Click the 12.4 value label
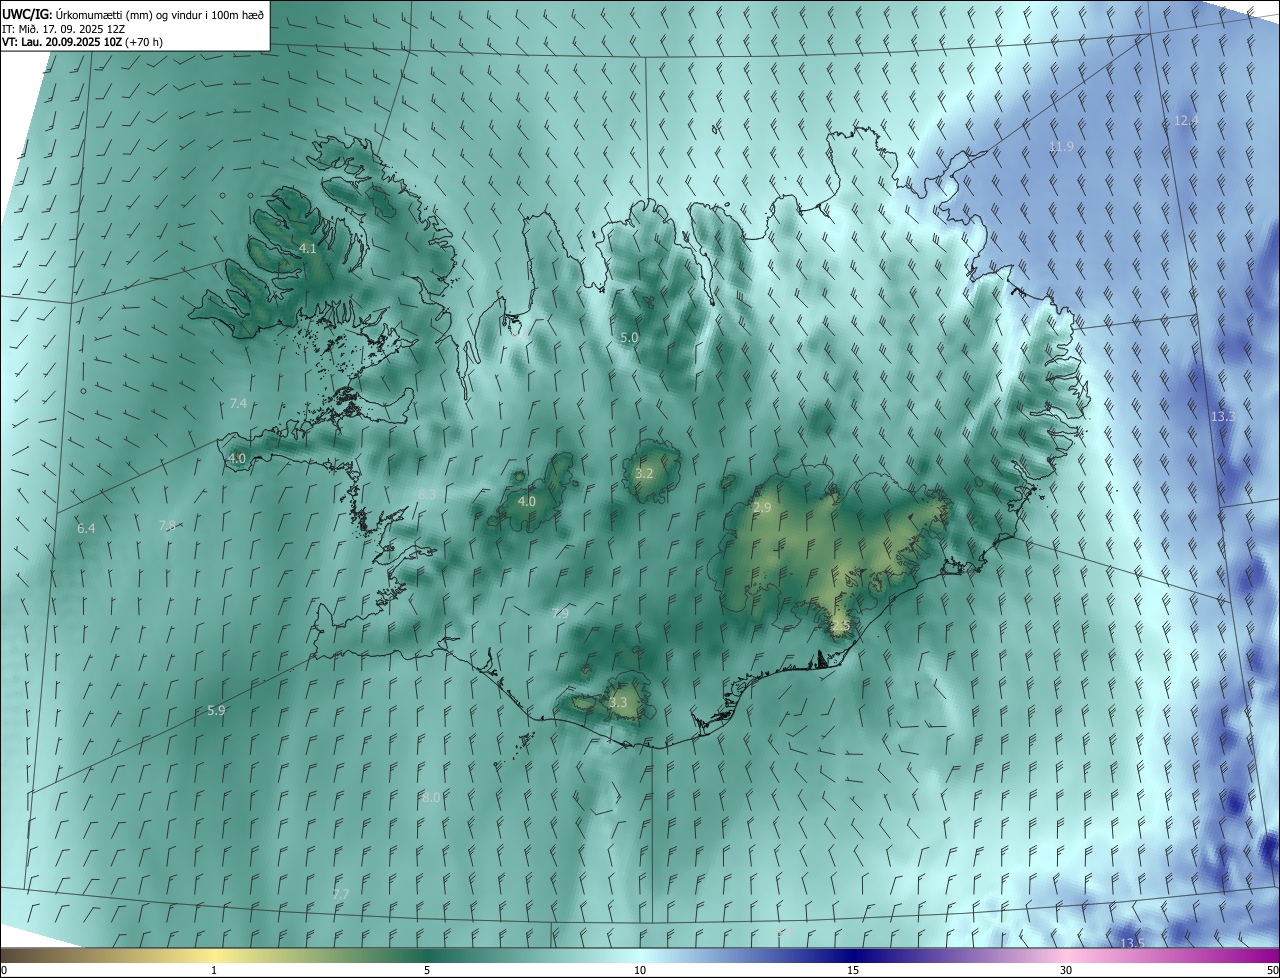This screenshot has width=1280, height=978. pyautogui.click(x=1186, y=121)
